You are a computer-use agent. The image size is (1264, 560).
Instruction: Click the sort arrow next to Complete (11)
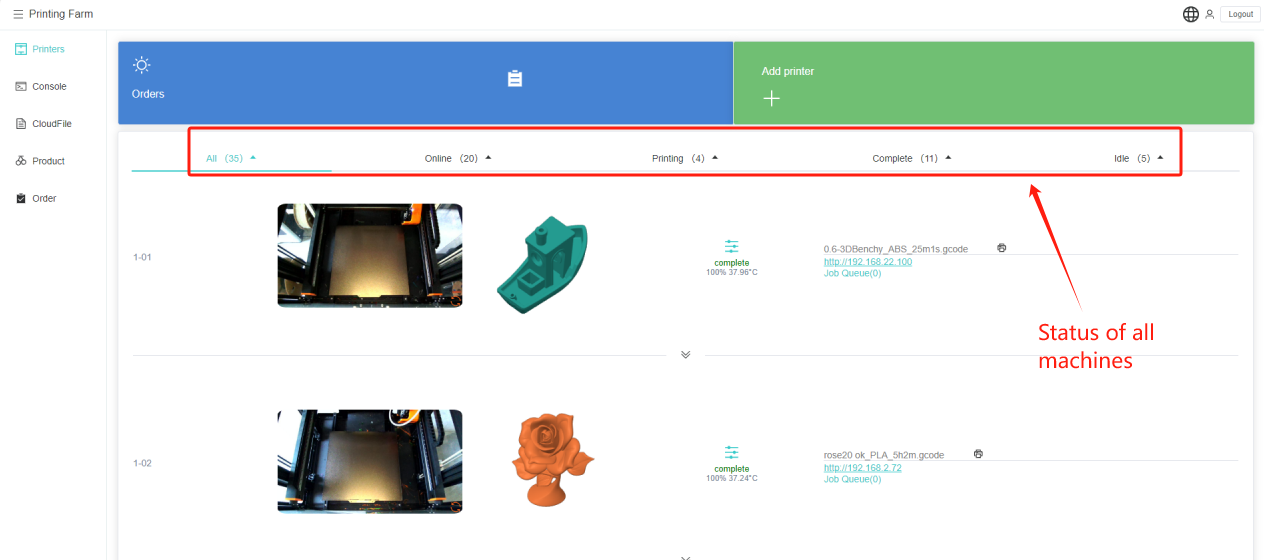click(948, 157)
